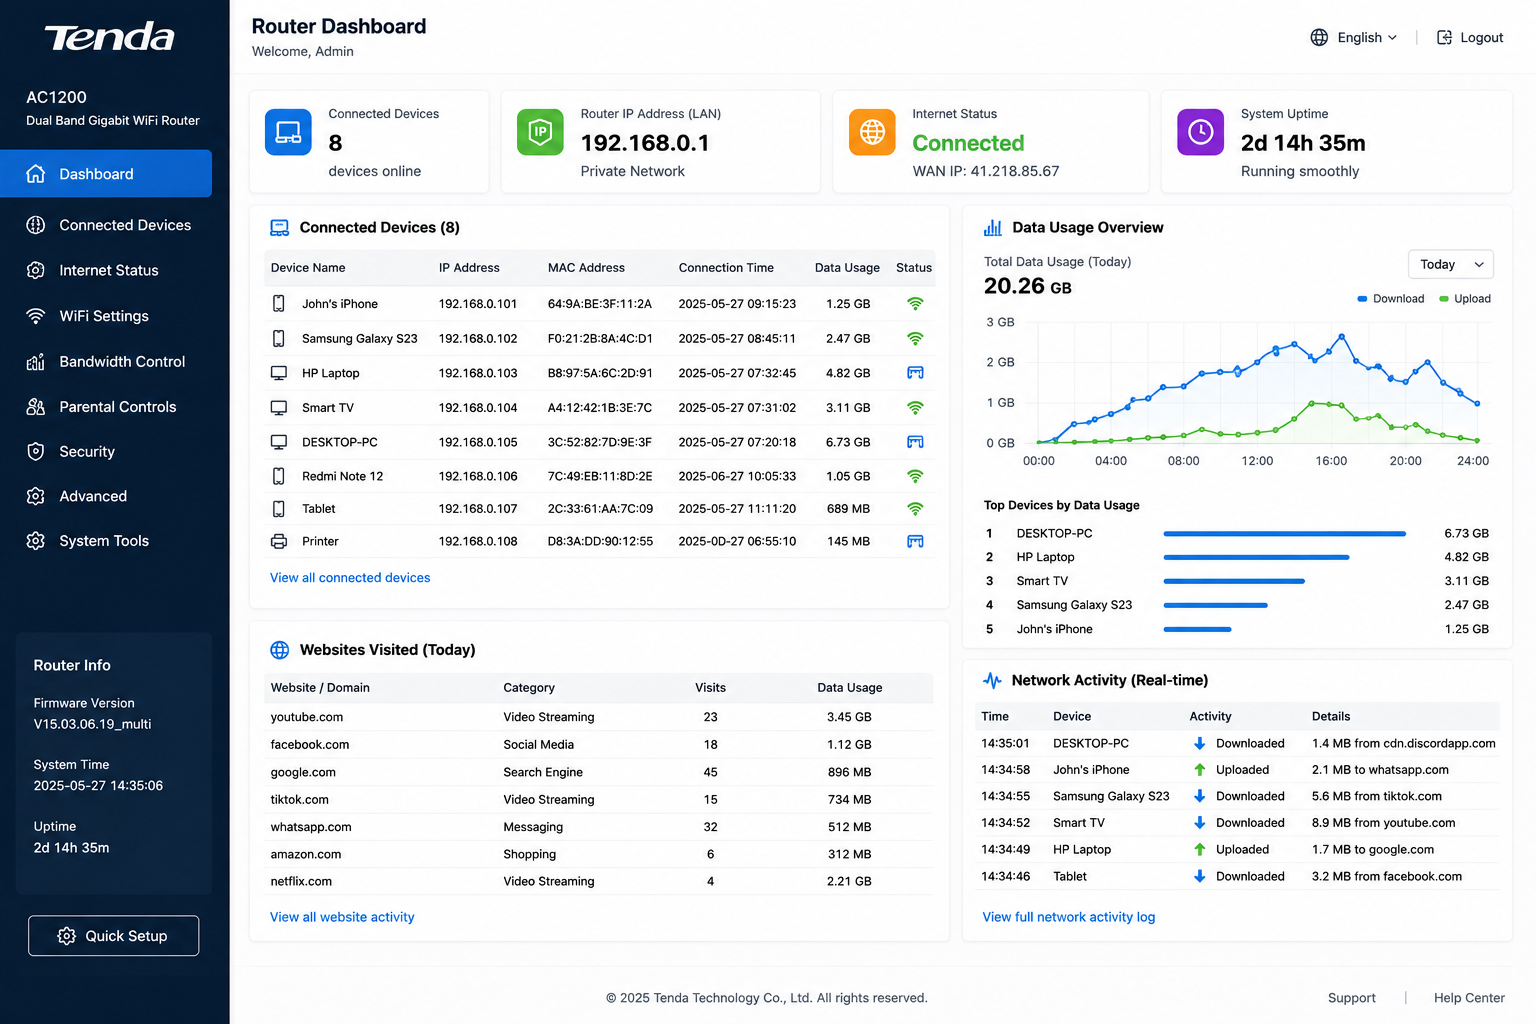Click the 20.26 GB total usage value
The image size is (1536, 1024).
coord(1028,286)
